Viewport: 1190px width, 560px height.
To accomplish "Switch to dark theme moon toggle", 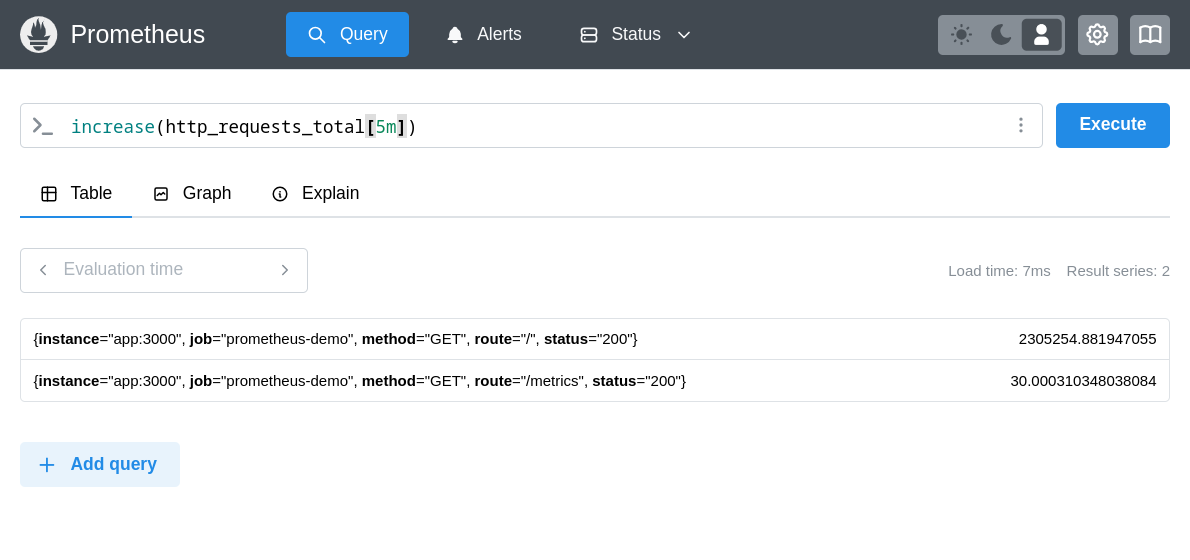I will [x=1001, y=35].
